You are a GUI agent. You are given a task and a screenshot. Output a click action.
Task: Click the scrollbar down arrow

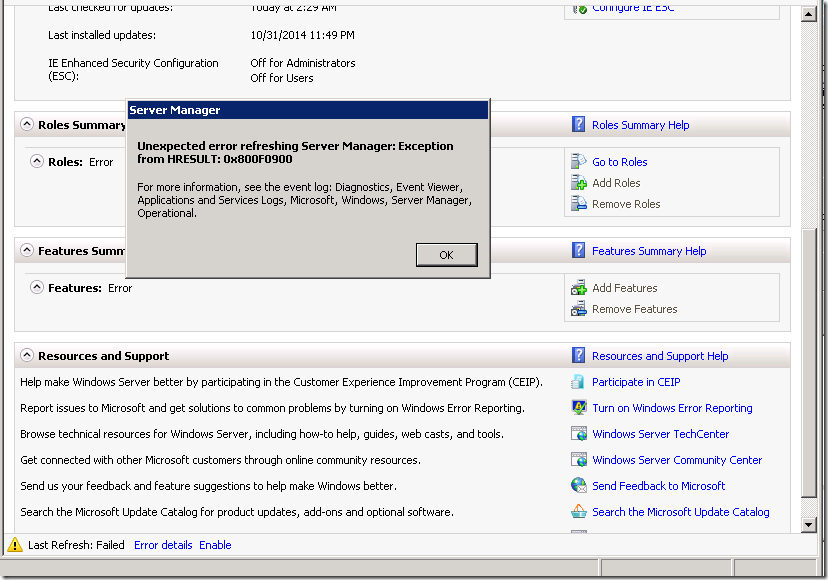point(808,525)
